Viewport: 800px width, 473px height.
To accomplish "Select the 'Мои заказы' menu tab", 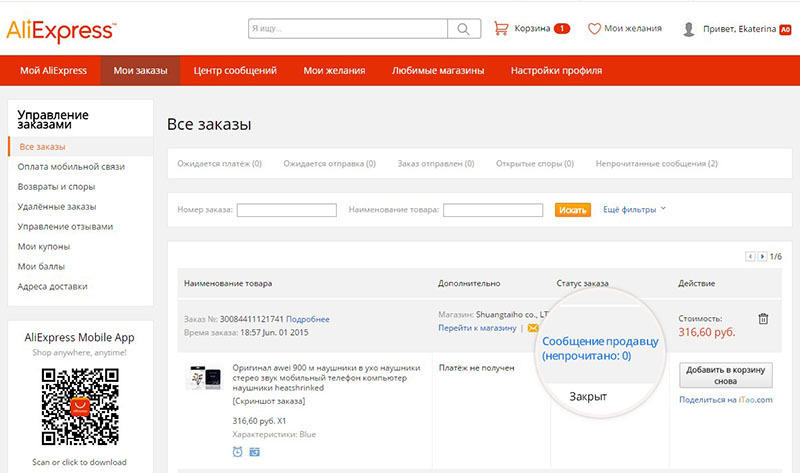I will [x=140, y=70].
